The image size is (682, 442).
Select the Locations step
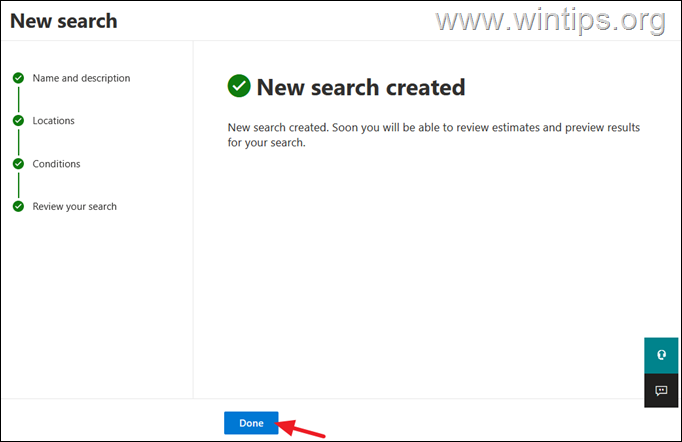click(x=53, y=121)
